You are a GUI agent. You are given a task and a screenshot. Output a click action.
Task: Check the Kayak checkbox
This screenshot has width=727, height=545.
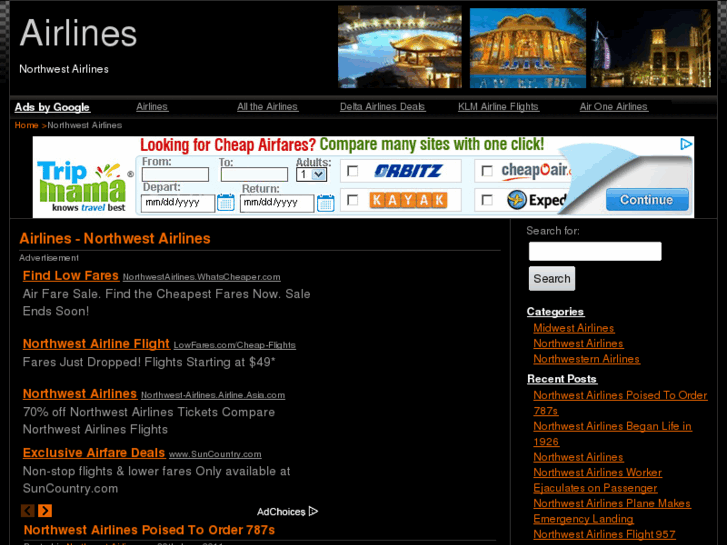point(352,200)
